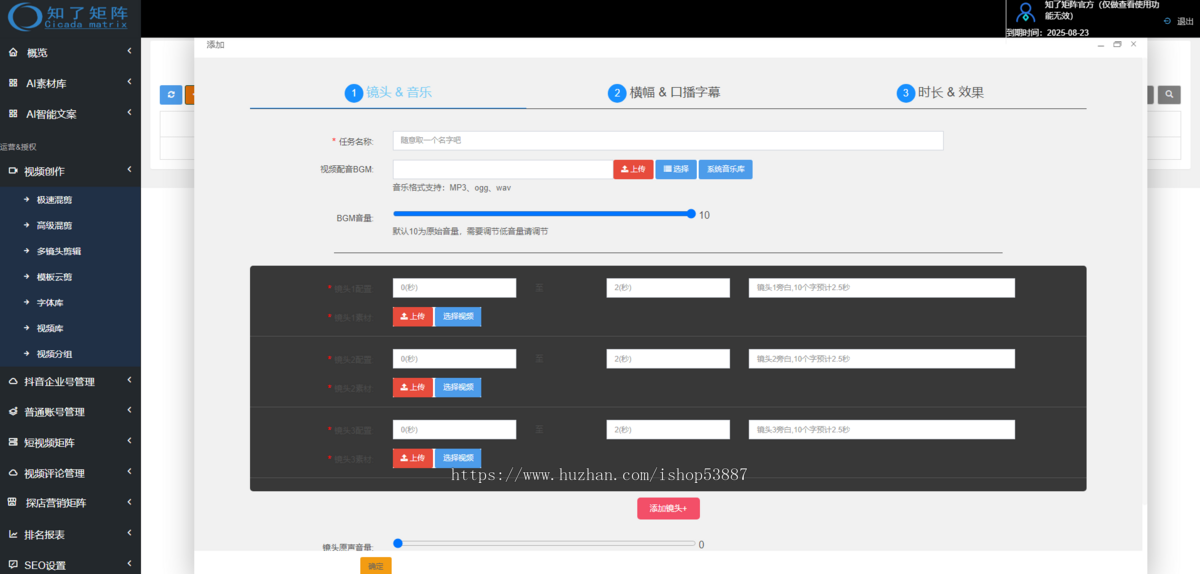
Task: Click the 视频配音BGM text field
Action: click(x=503, y=169)
